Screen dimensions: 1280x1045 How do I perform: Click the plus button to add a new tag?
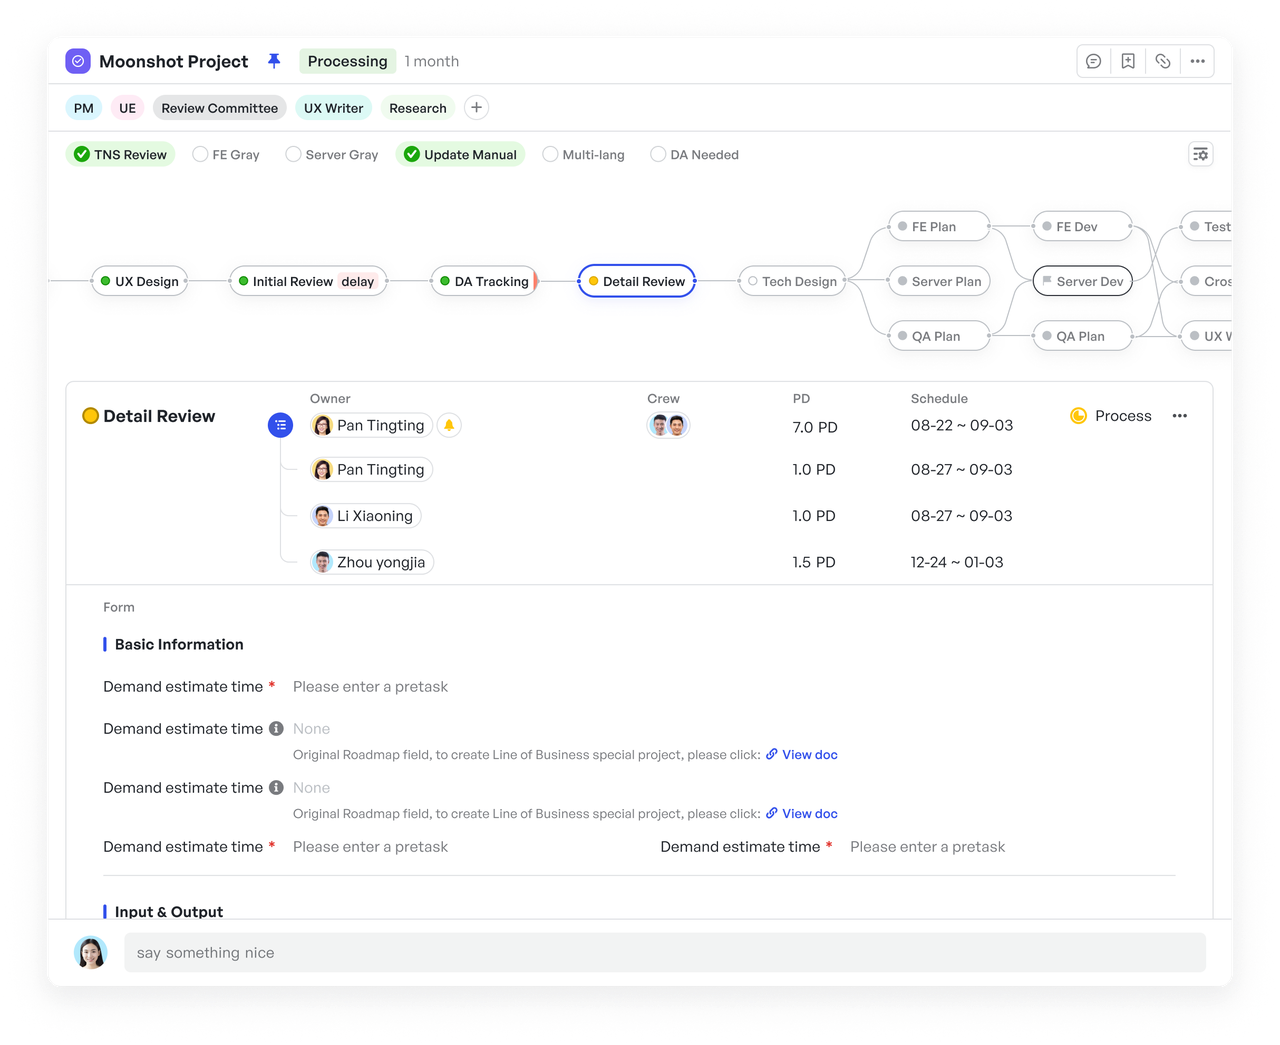pos(476,107)
